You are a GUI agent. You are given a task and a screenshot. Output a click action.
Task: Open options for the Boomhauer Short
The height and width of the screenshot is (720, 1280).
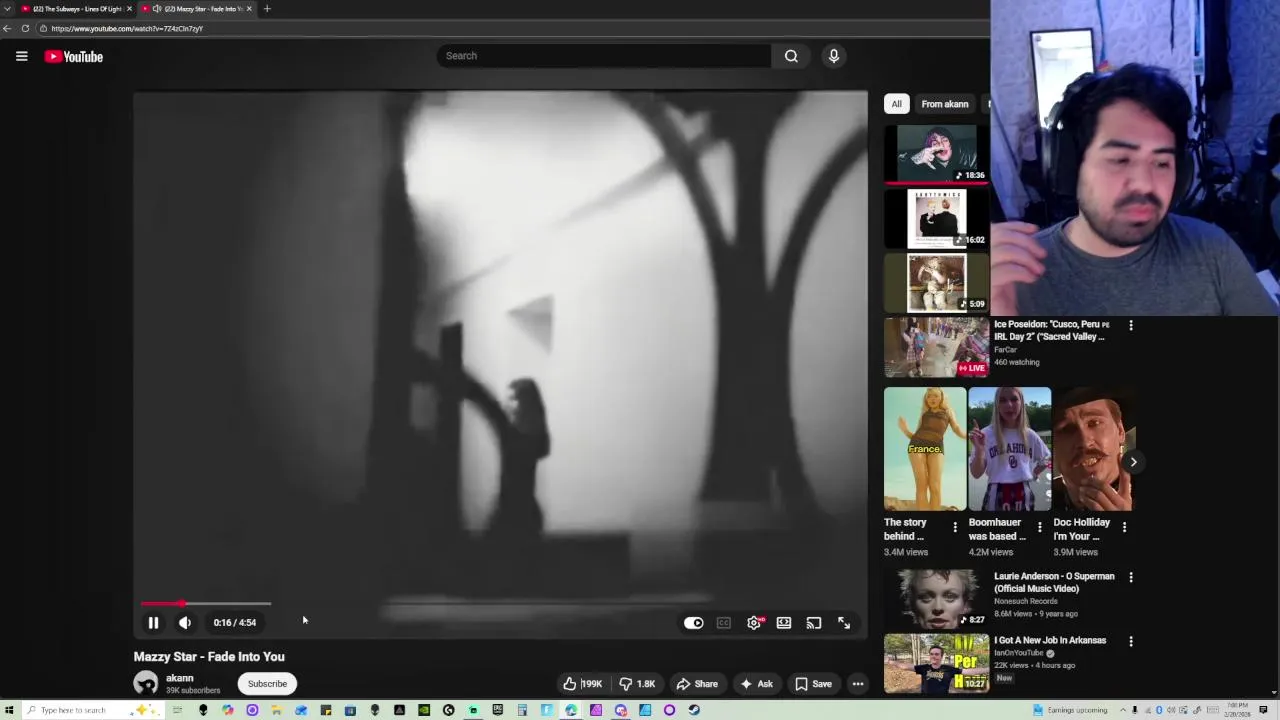(1039, 527)
